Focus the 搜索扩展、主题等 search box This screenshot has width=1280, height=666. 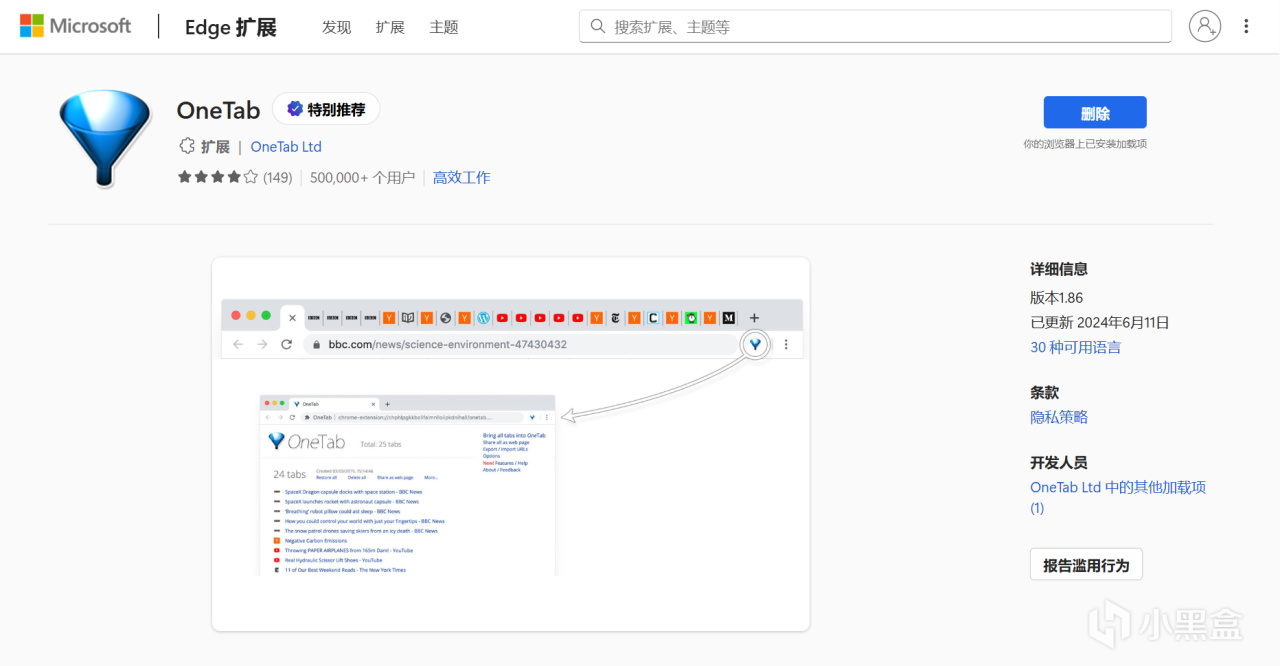875,26
